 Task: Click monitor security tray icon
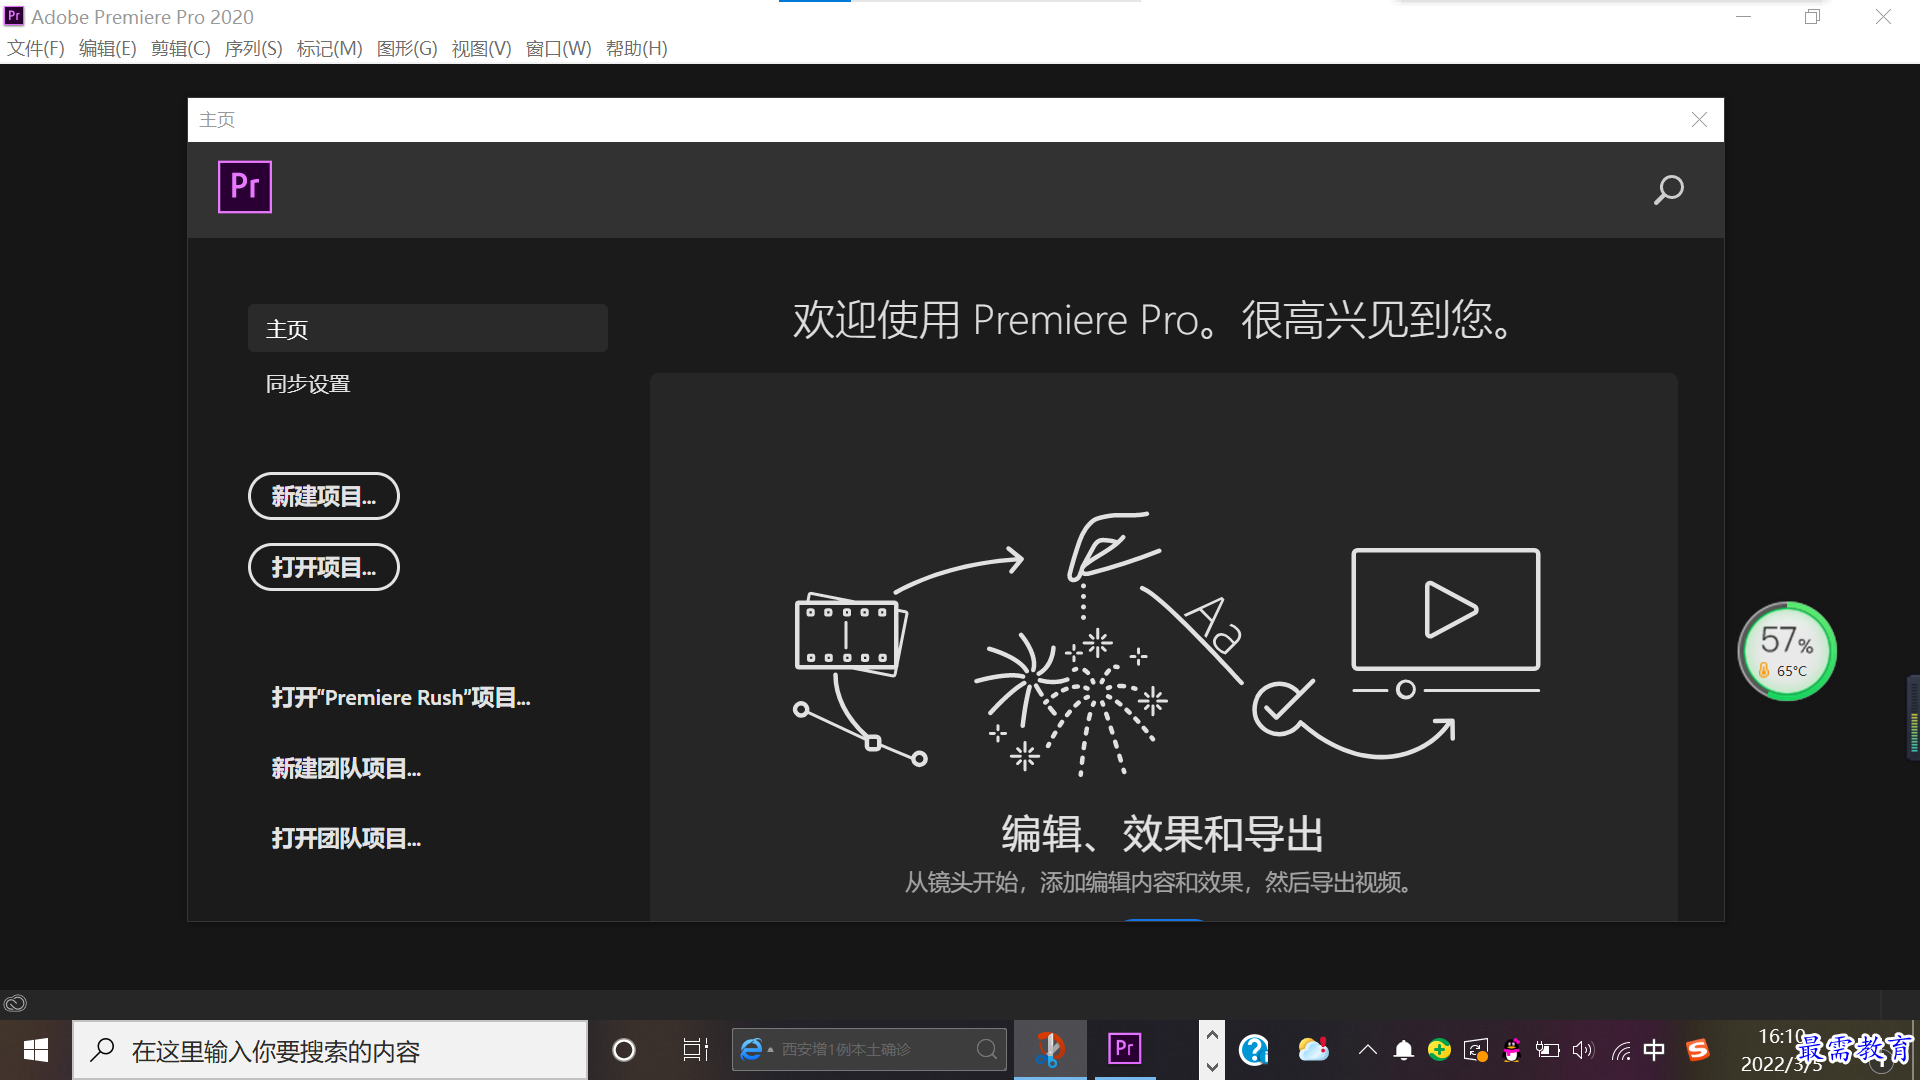pyautogui.click(x=1476, y=1050)
